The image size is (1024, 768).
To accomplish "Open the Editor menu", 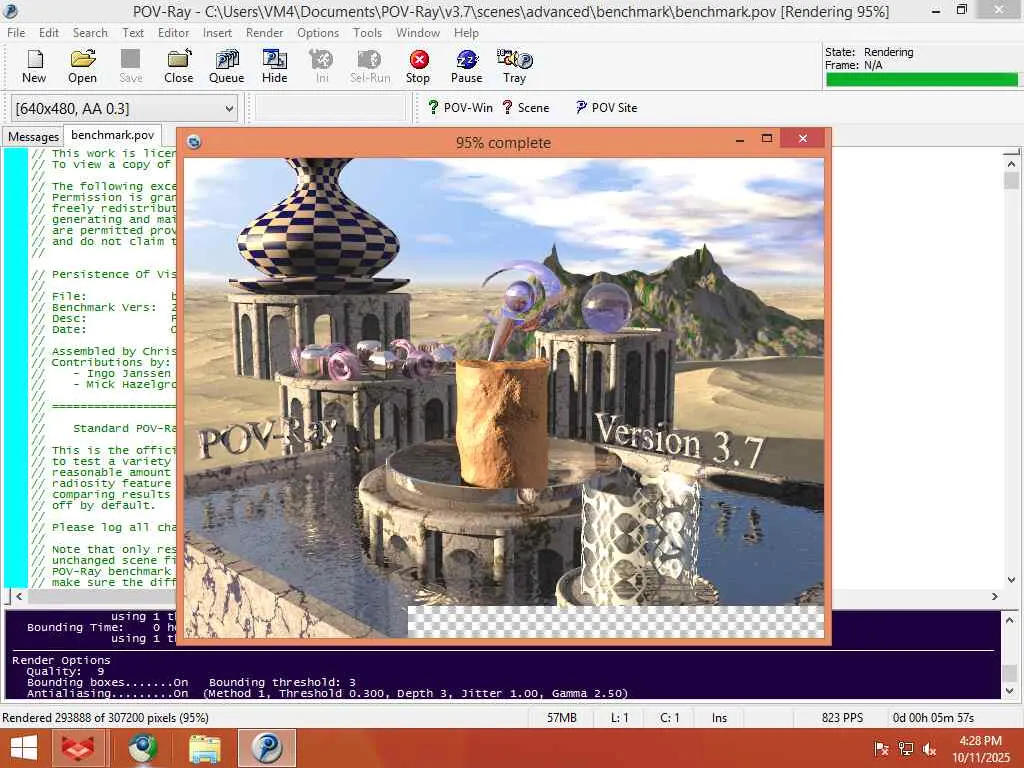I will coord(173,33).
